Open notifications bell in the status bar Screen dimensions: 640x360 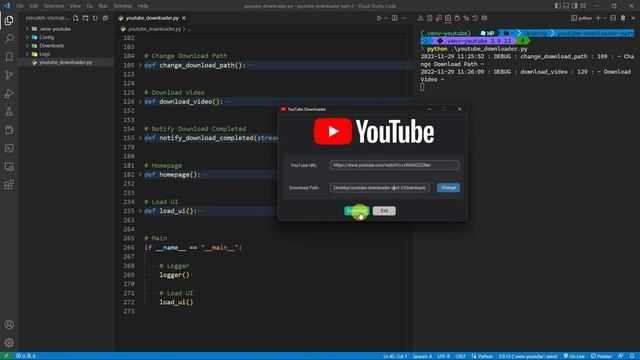point(632,356)
